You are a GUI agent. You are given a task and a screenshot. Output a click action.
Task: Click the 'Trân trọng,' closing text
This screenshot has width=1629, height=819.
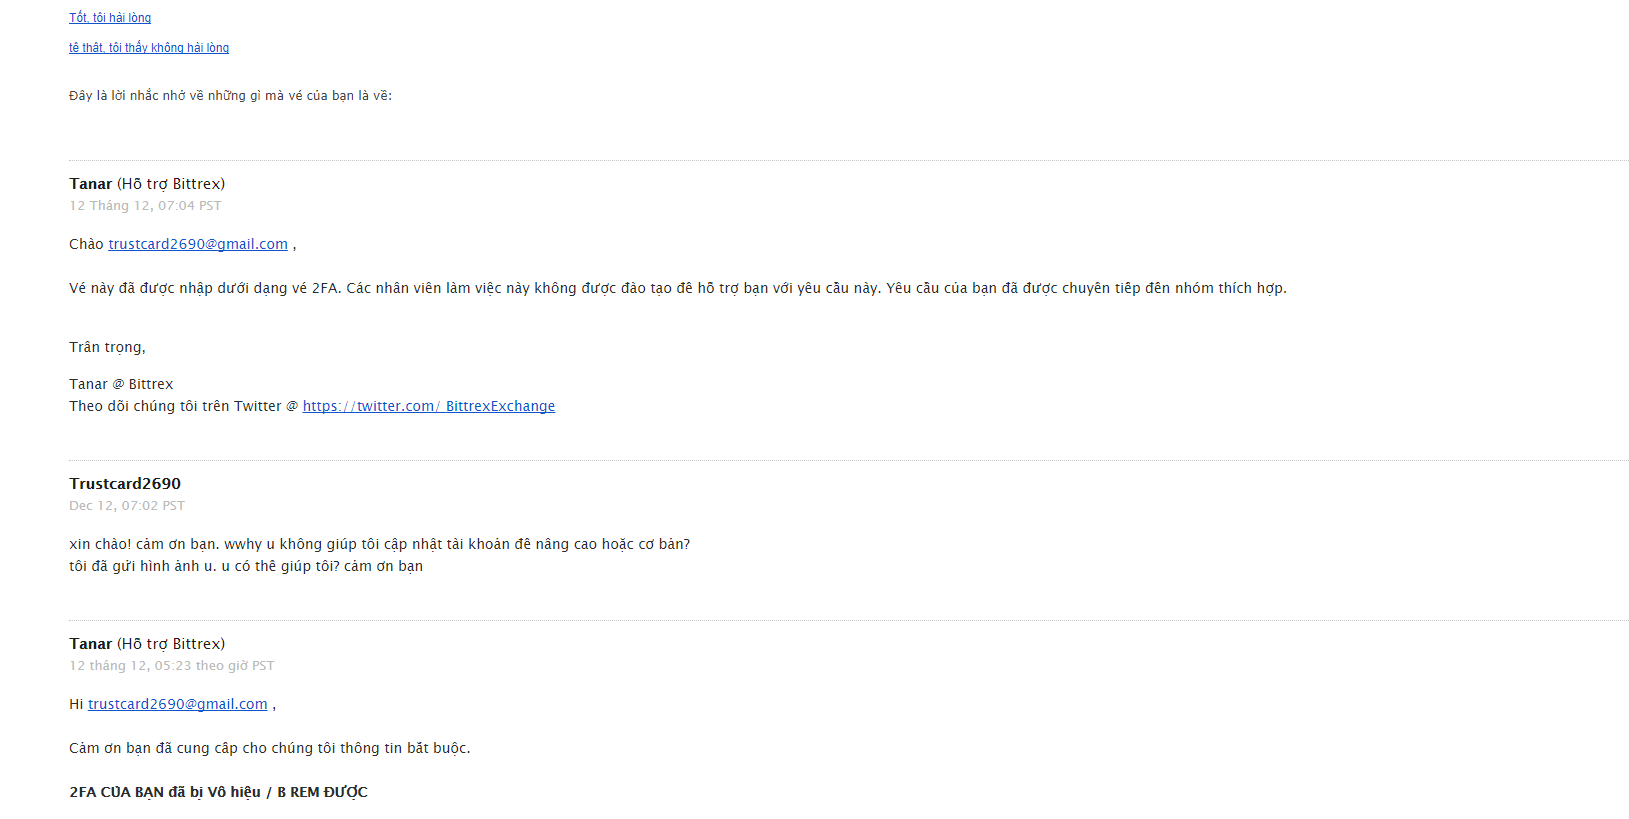107,347
